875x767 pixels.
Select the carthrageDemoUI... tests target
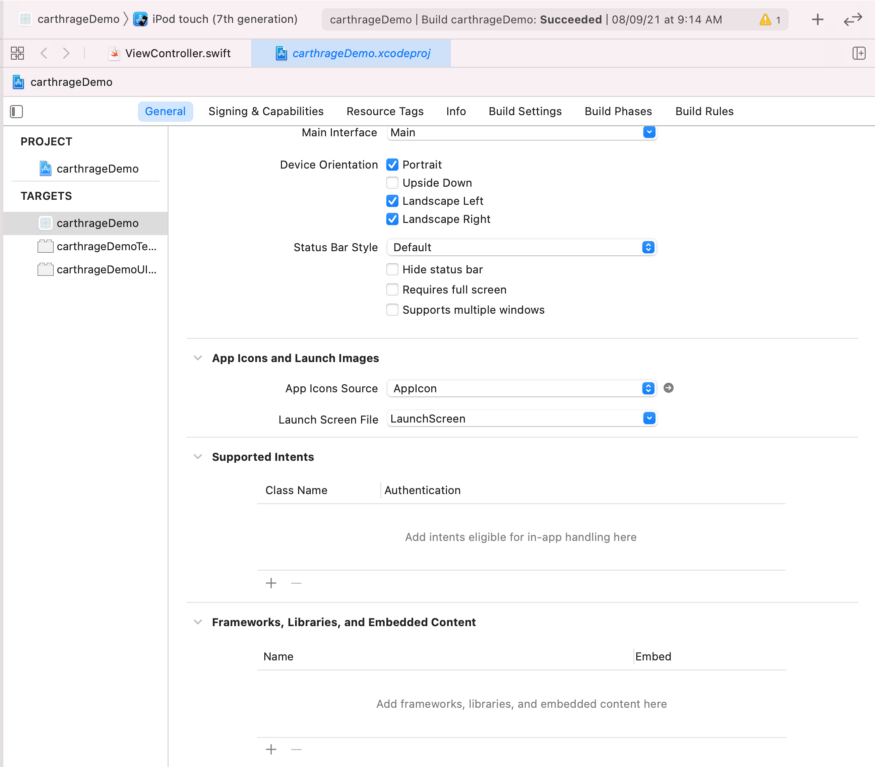[x=97, y=270]
